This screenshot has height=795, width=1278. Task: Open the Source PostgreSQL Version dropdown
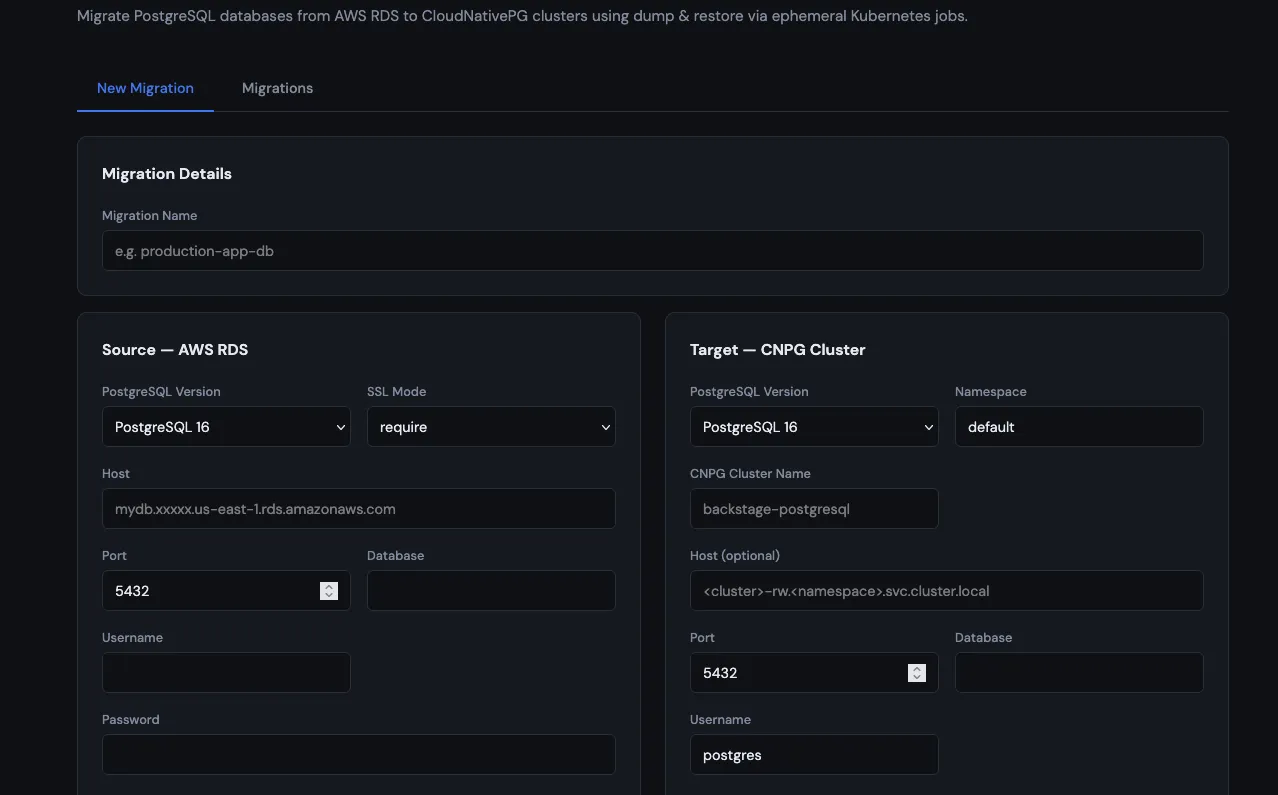pyautogui.click(x=226, y=427)
